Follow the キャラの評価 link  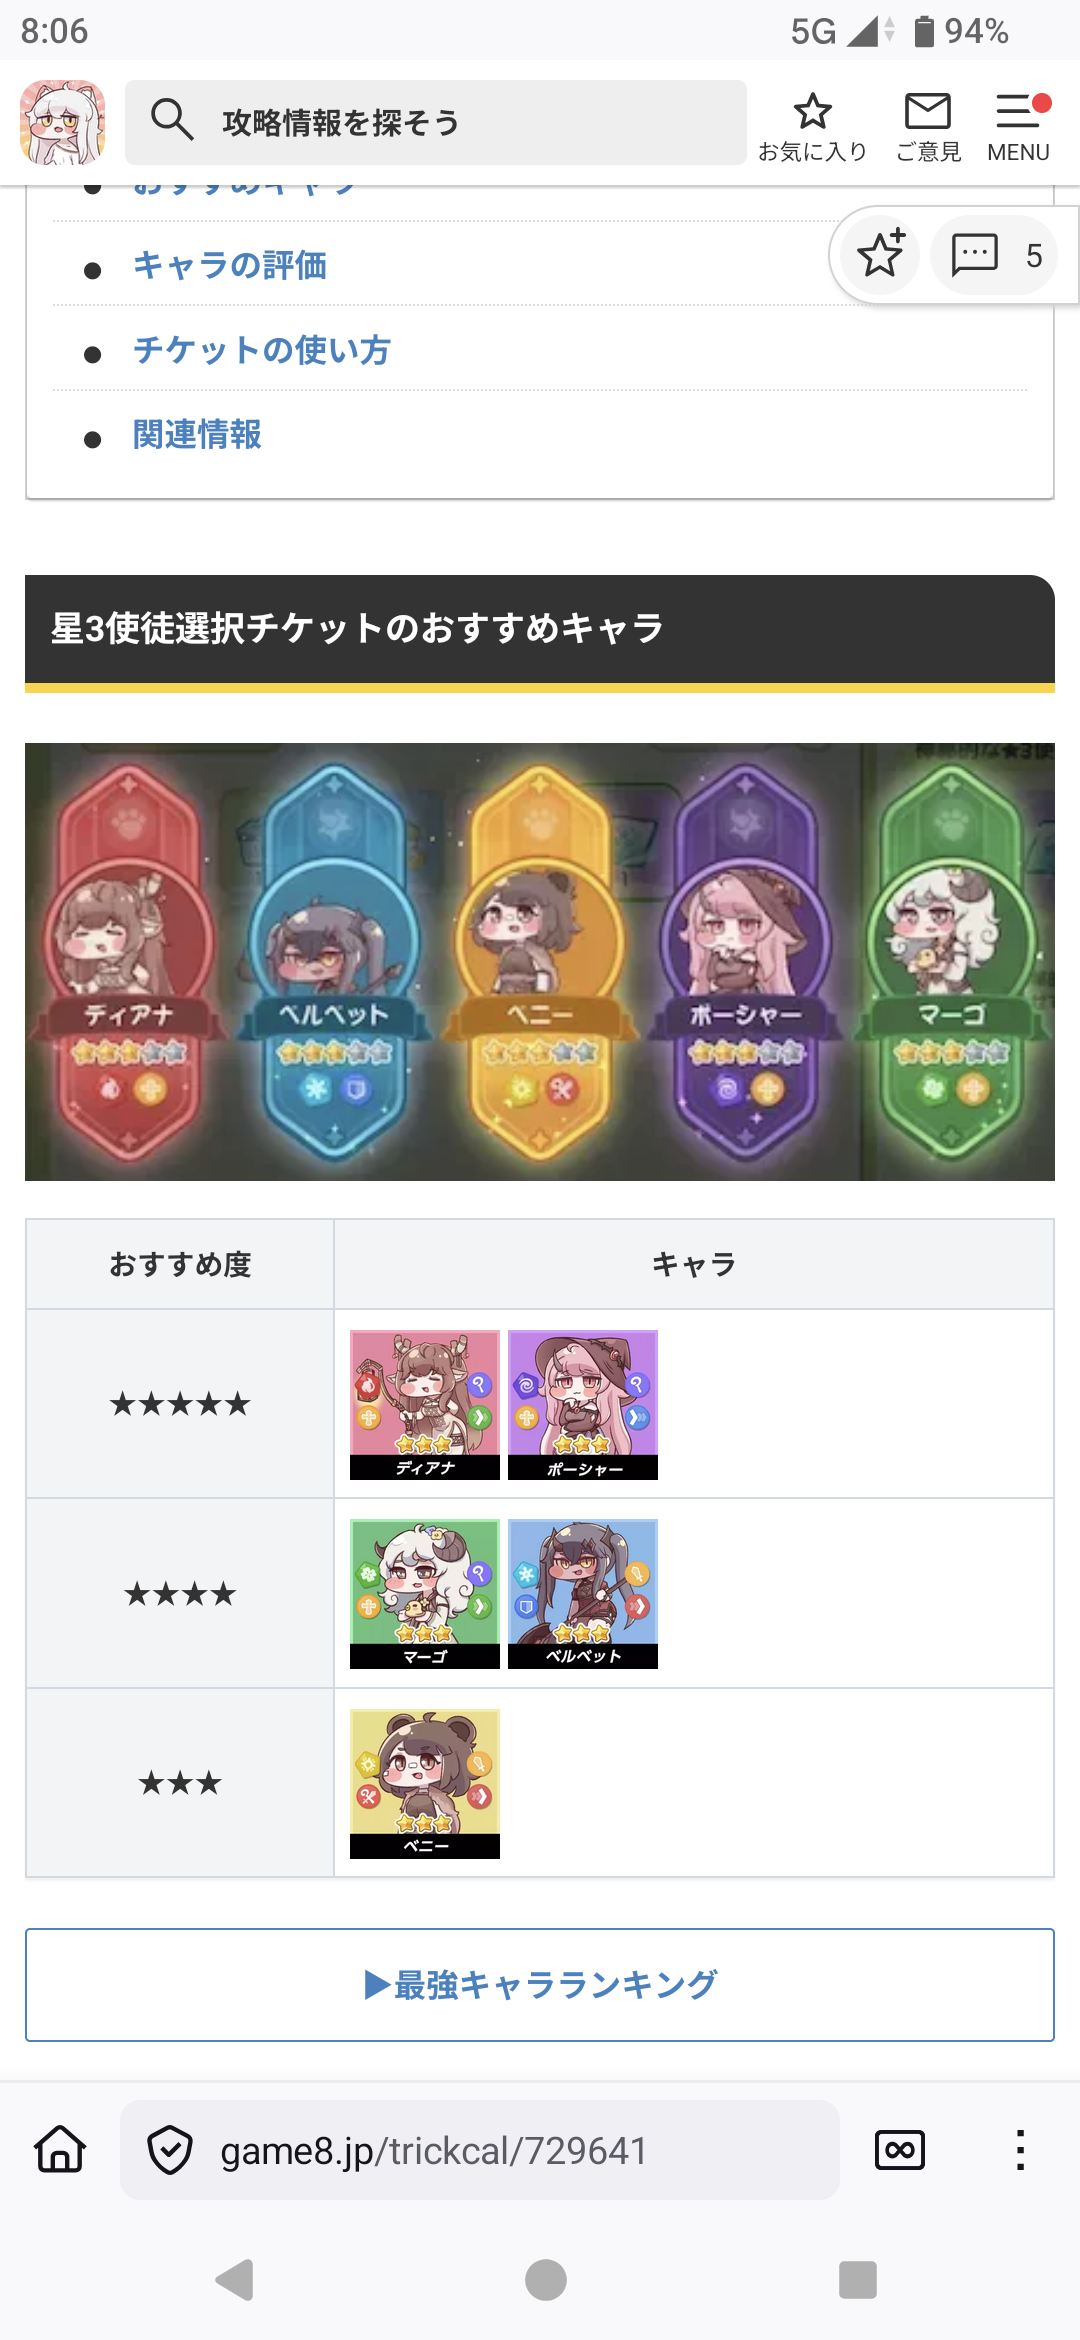(x=230, y=265)
